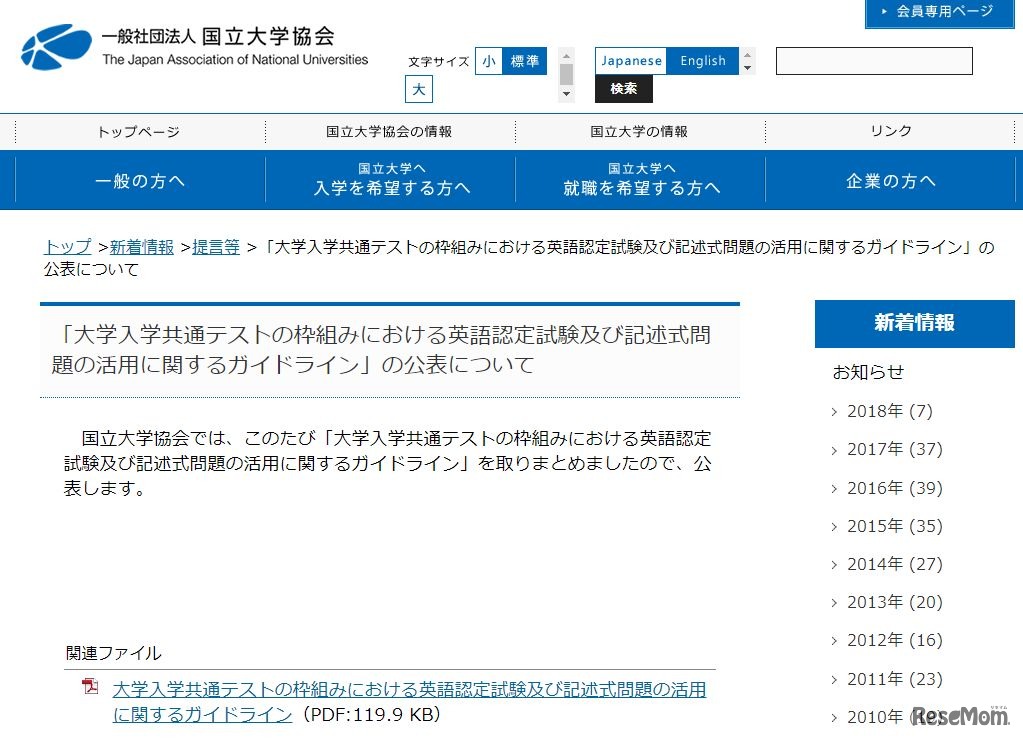Expand 2013年 (20) news archive
Image resolution: width=1023 pixels, height=739 pixels.
(x=894, y=602)
